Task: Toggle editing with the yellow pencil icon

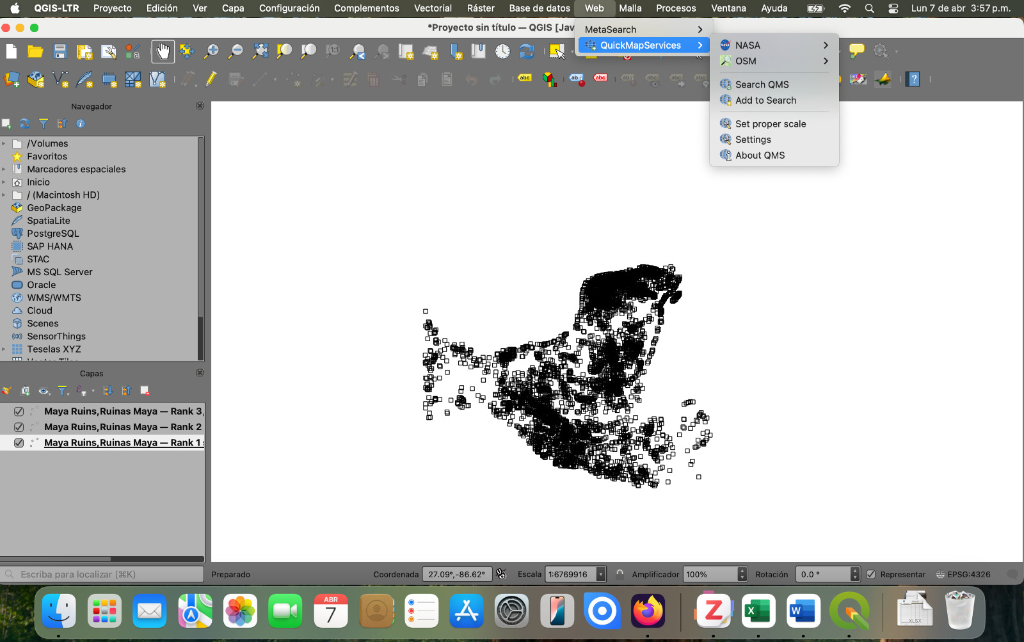Action: 210,80
